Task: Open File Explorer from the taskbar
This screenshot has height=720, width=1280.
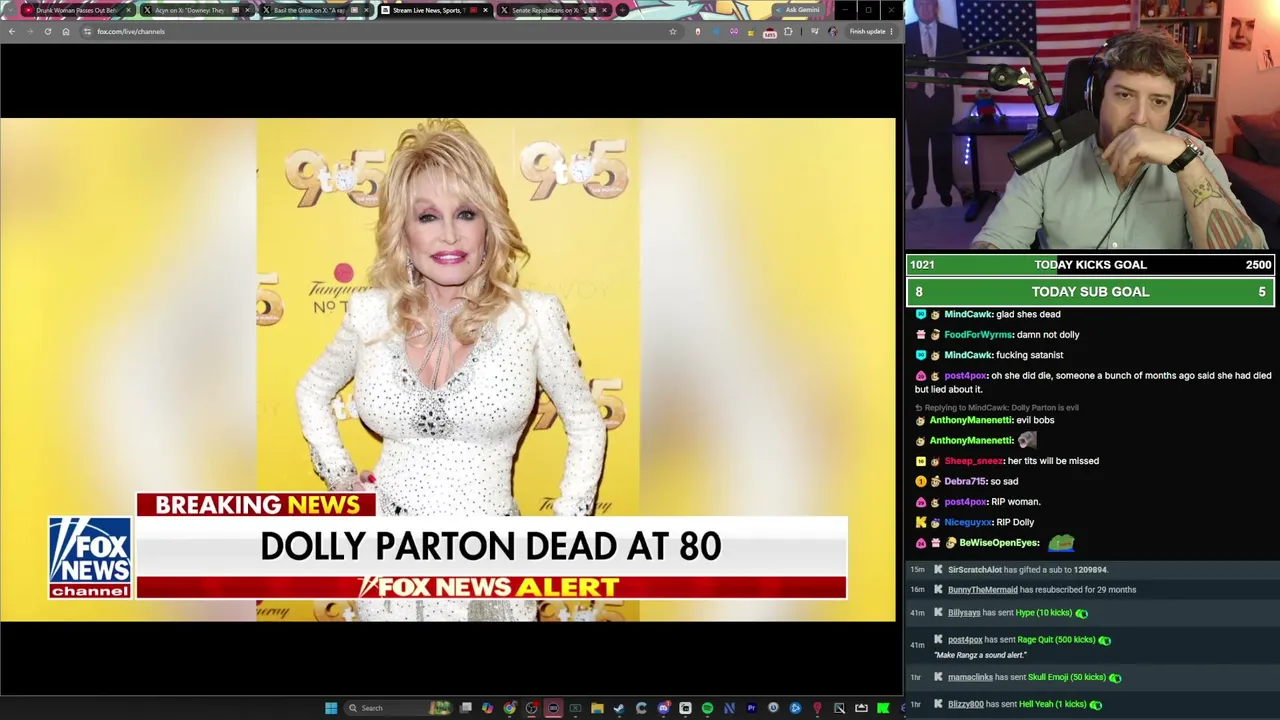Action: [597, 708]
